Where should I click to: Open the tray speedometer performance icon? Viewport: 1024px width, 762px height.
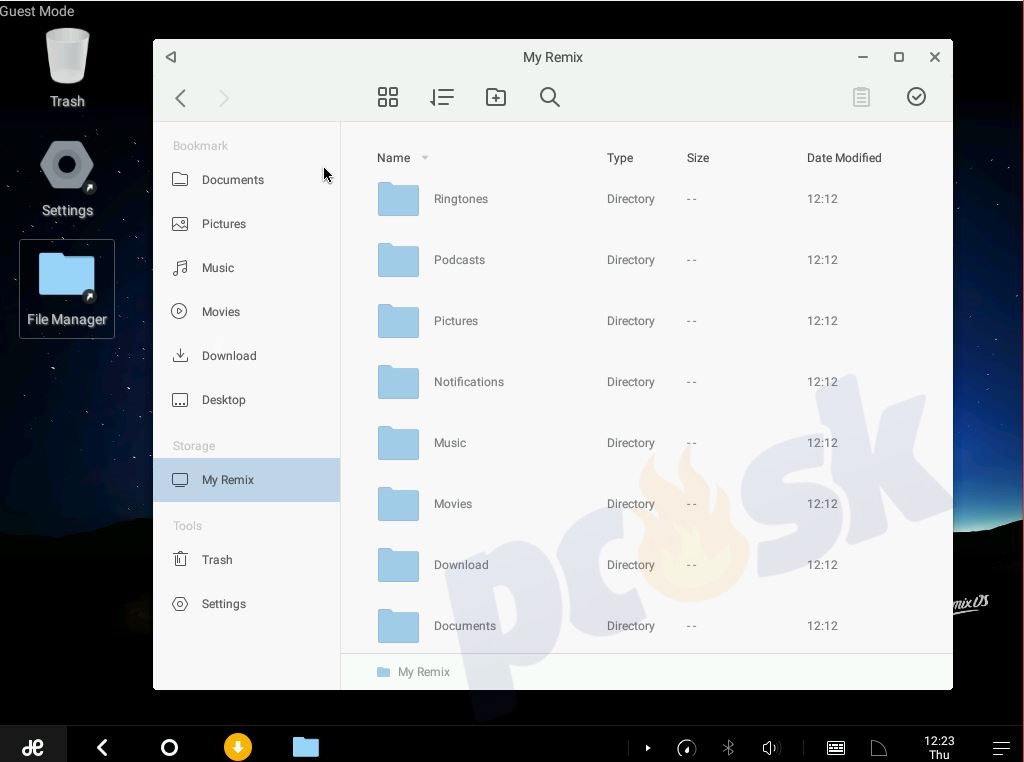(x=686, y=748)
